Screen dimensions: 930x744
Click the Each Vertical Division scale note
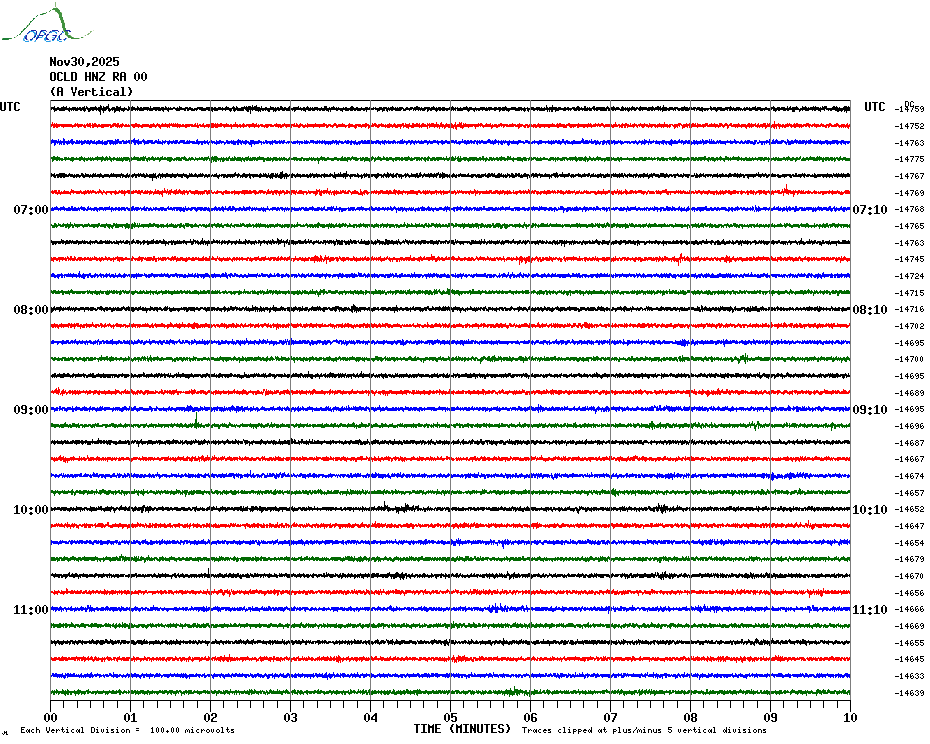(x=128, y=730)
